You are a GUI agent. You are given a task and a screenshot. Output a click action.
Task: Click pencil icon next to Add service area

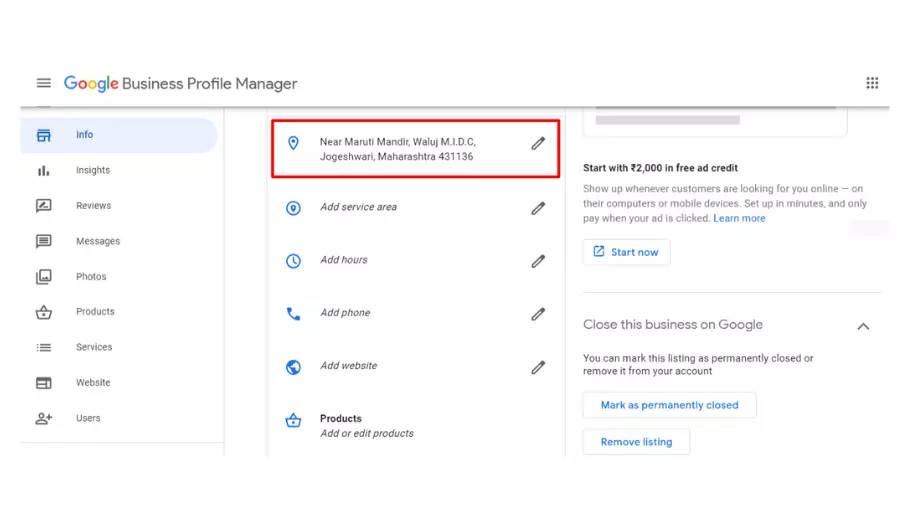(538, 208)
